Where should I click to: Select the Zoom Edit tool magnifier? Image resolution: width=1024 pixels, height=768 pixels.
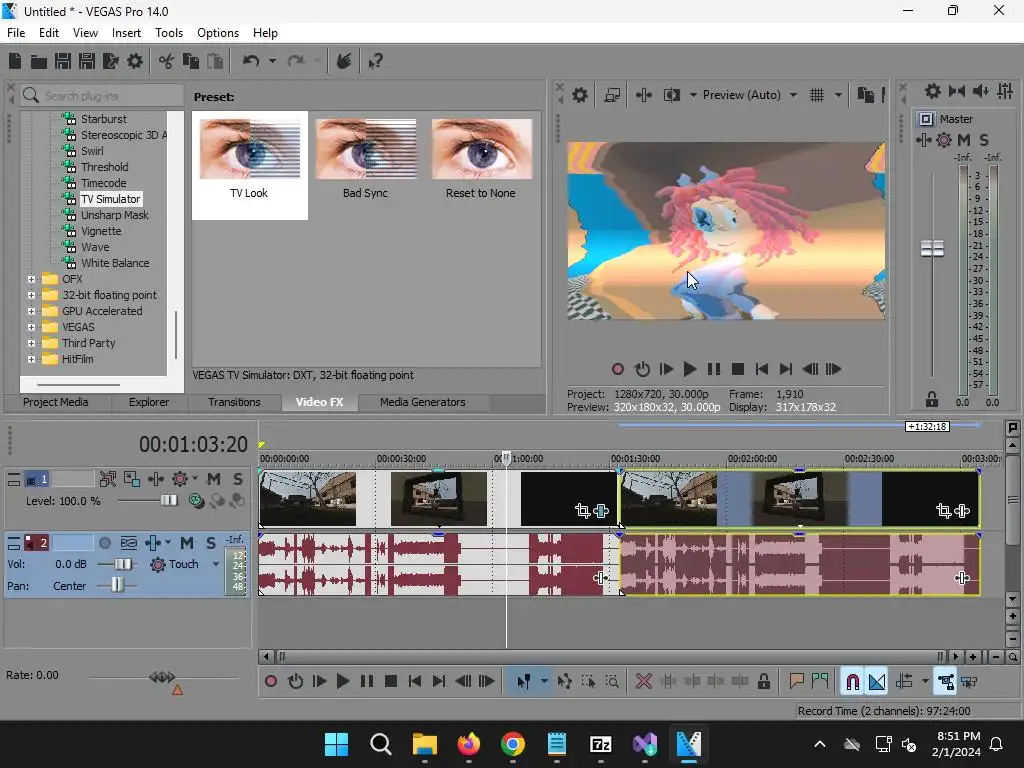612,682
